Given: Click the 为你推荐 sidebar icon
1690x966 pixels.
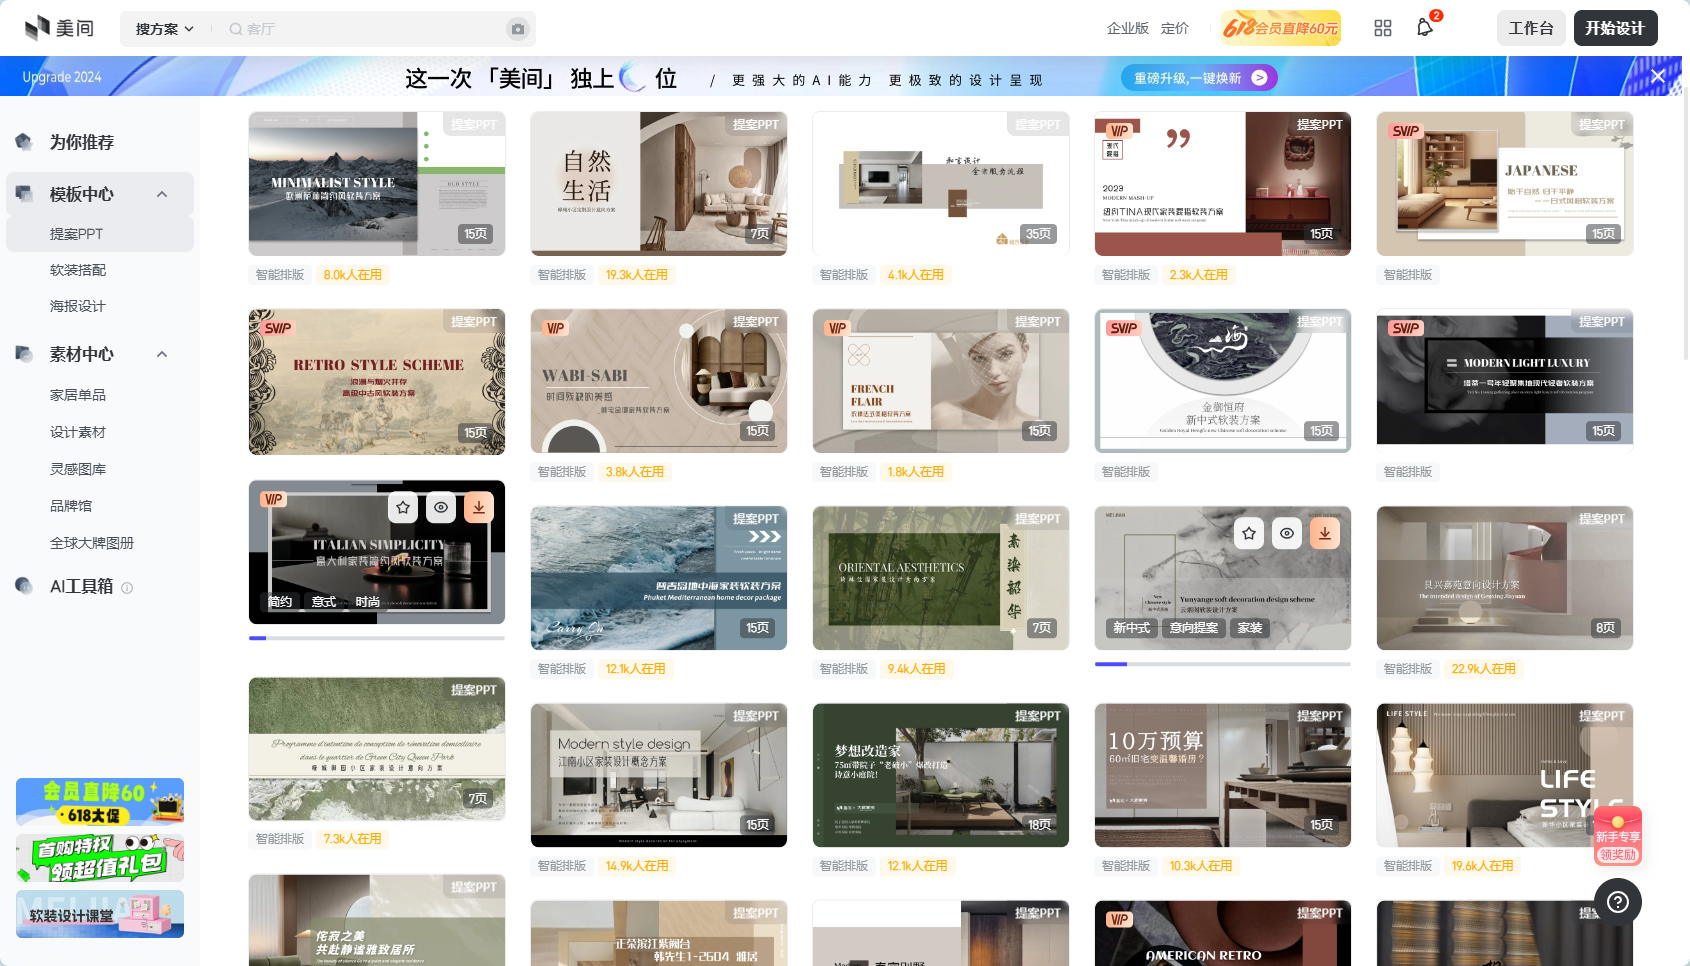Looking at the screenshot, I should coord(24,142).
